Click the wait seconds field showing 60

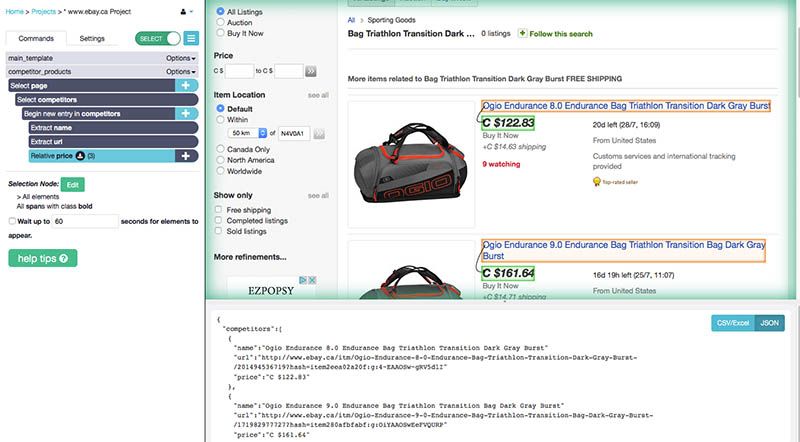pyautogui.click(x=85, y=222)
